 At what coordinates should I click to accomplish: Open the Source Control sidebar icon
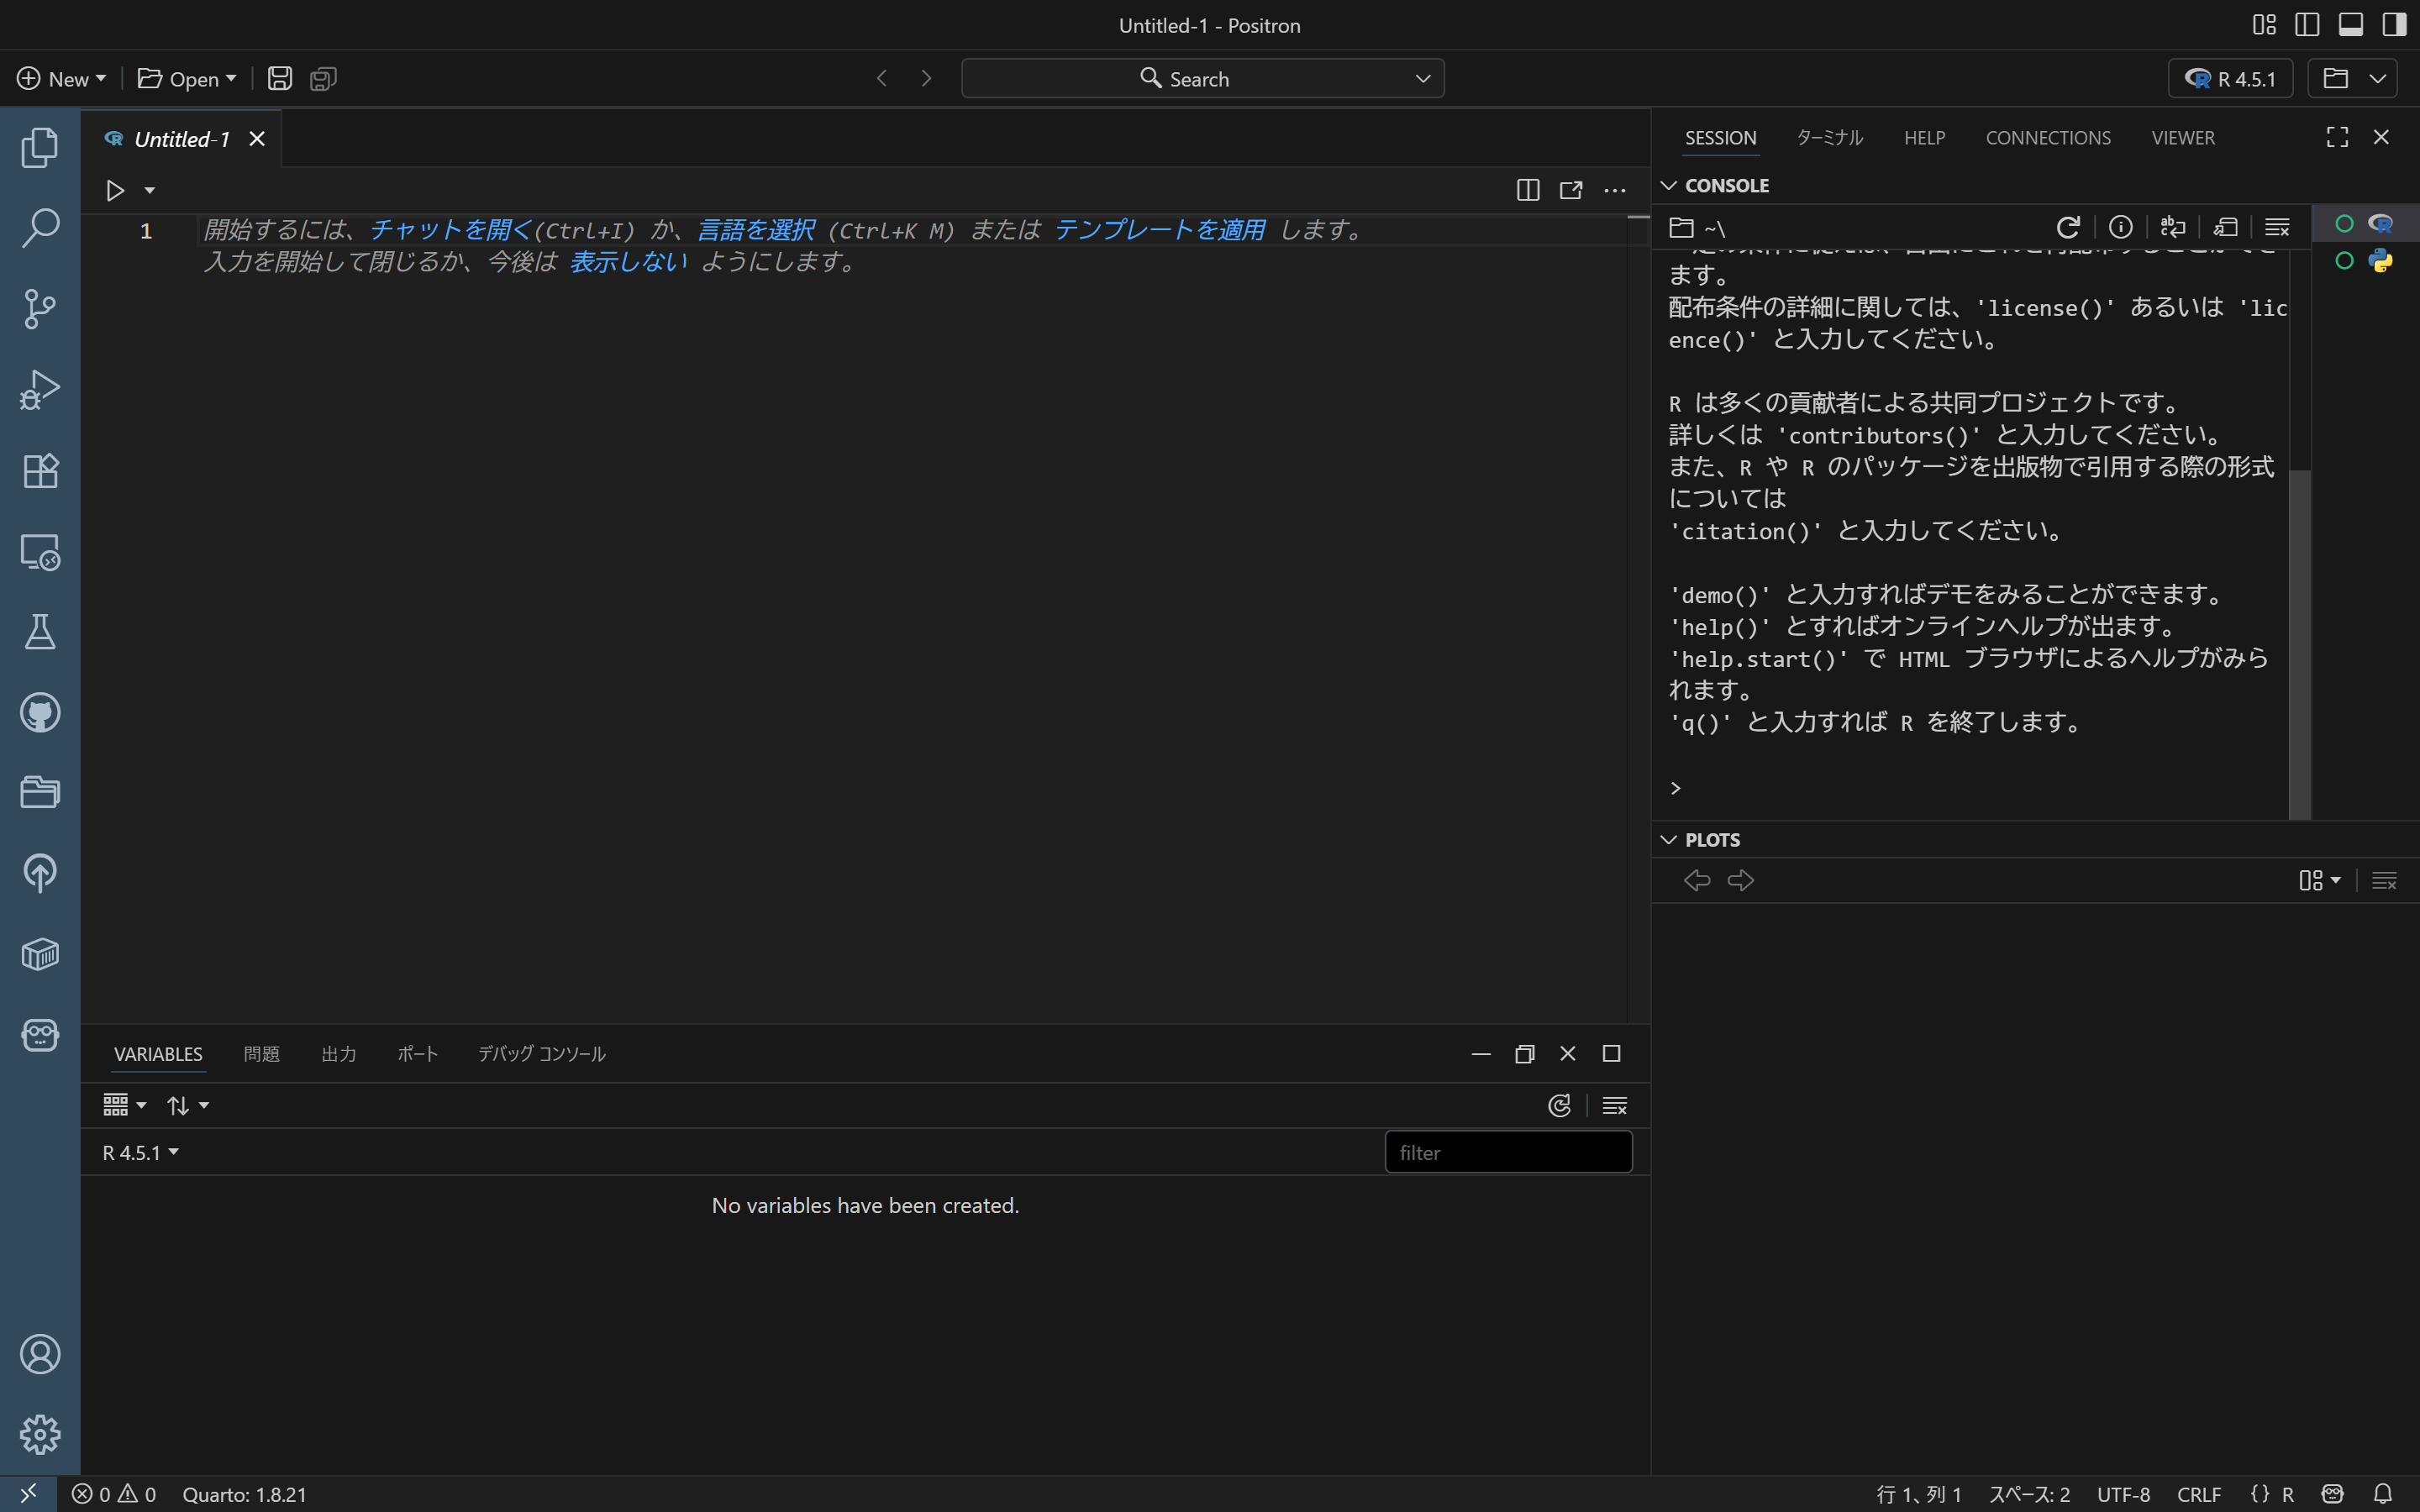[x=40, y=309]
